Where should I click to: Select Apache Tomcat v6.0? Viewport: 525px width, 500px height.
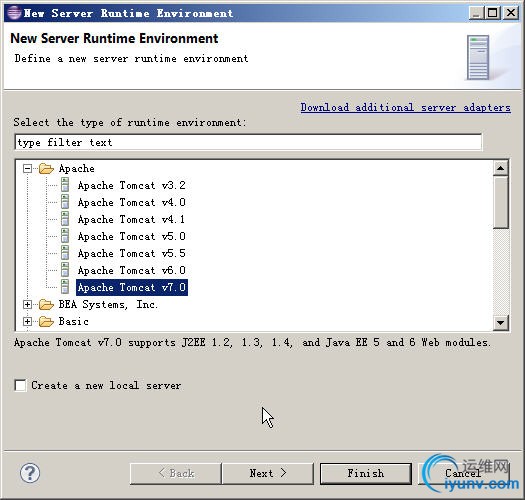(x=132, y=270)
